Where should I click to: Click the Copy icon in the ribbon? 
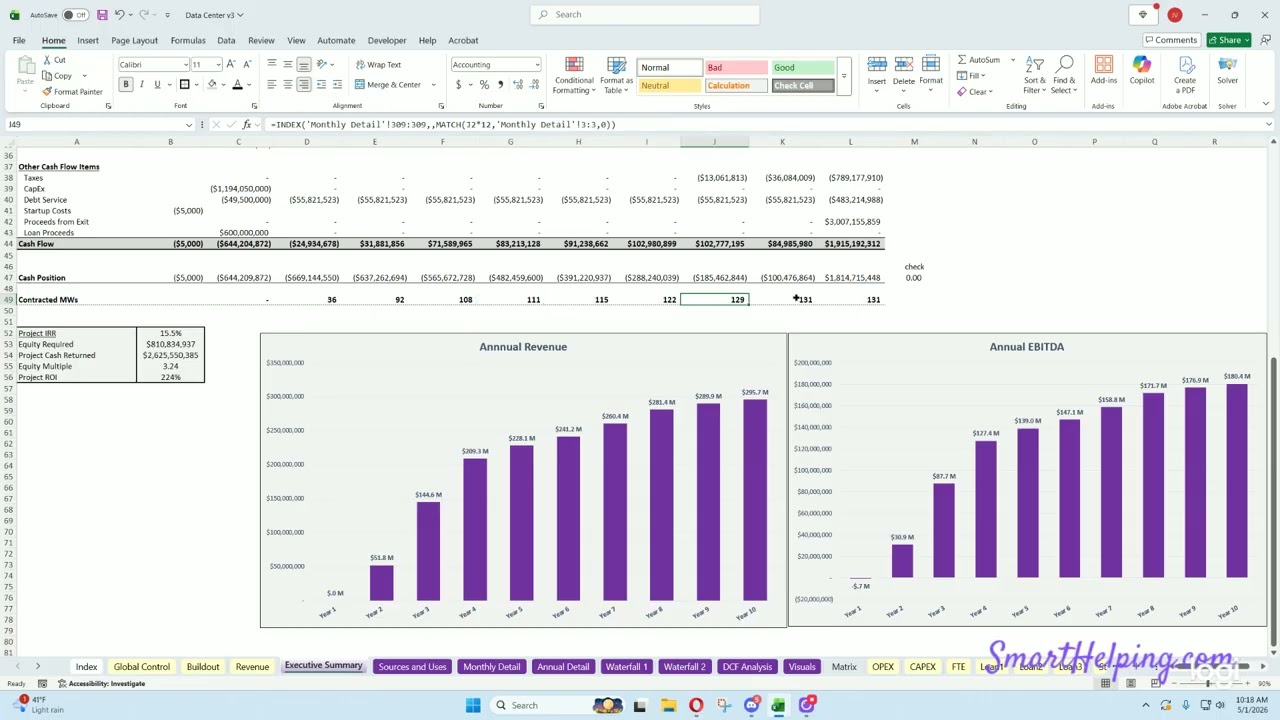pyautogui.click(x=47, y=76)
